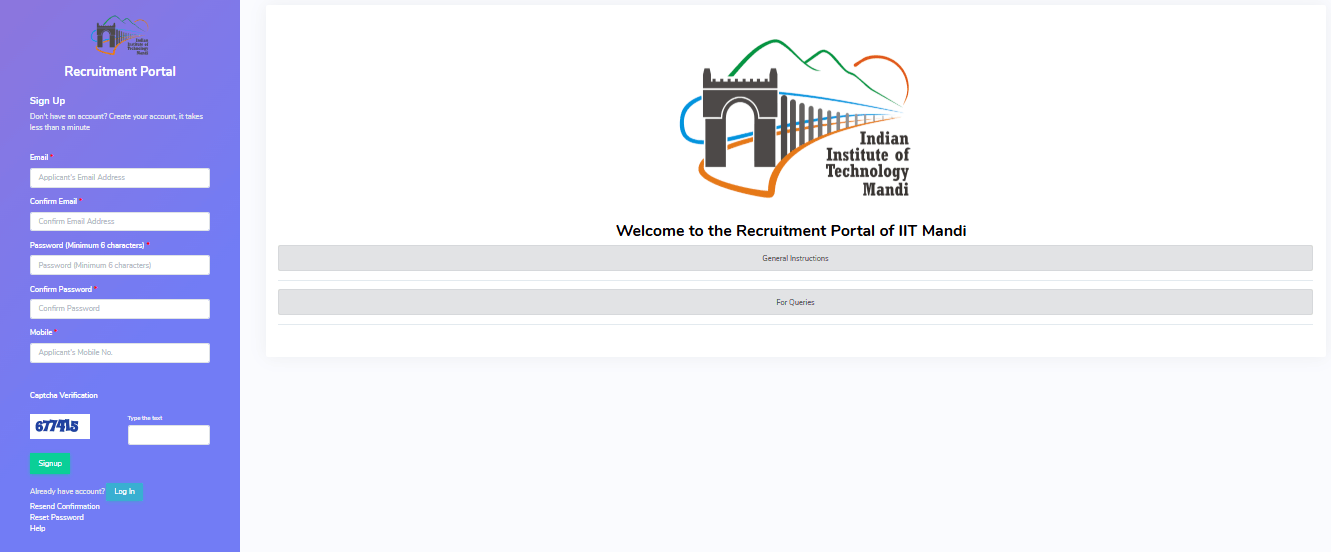
Task: Click the Sign Up heading text
Action: tap(48, 101)
